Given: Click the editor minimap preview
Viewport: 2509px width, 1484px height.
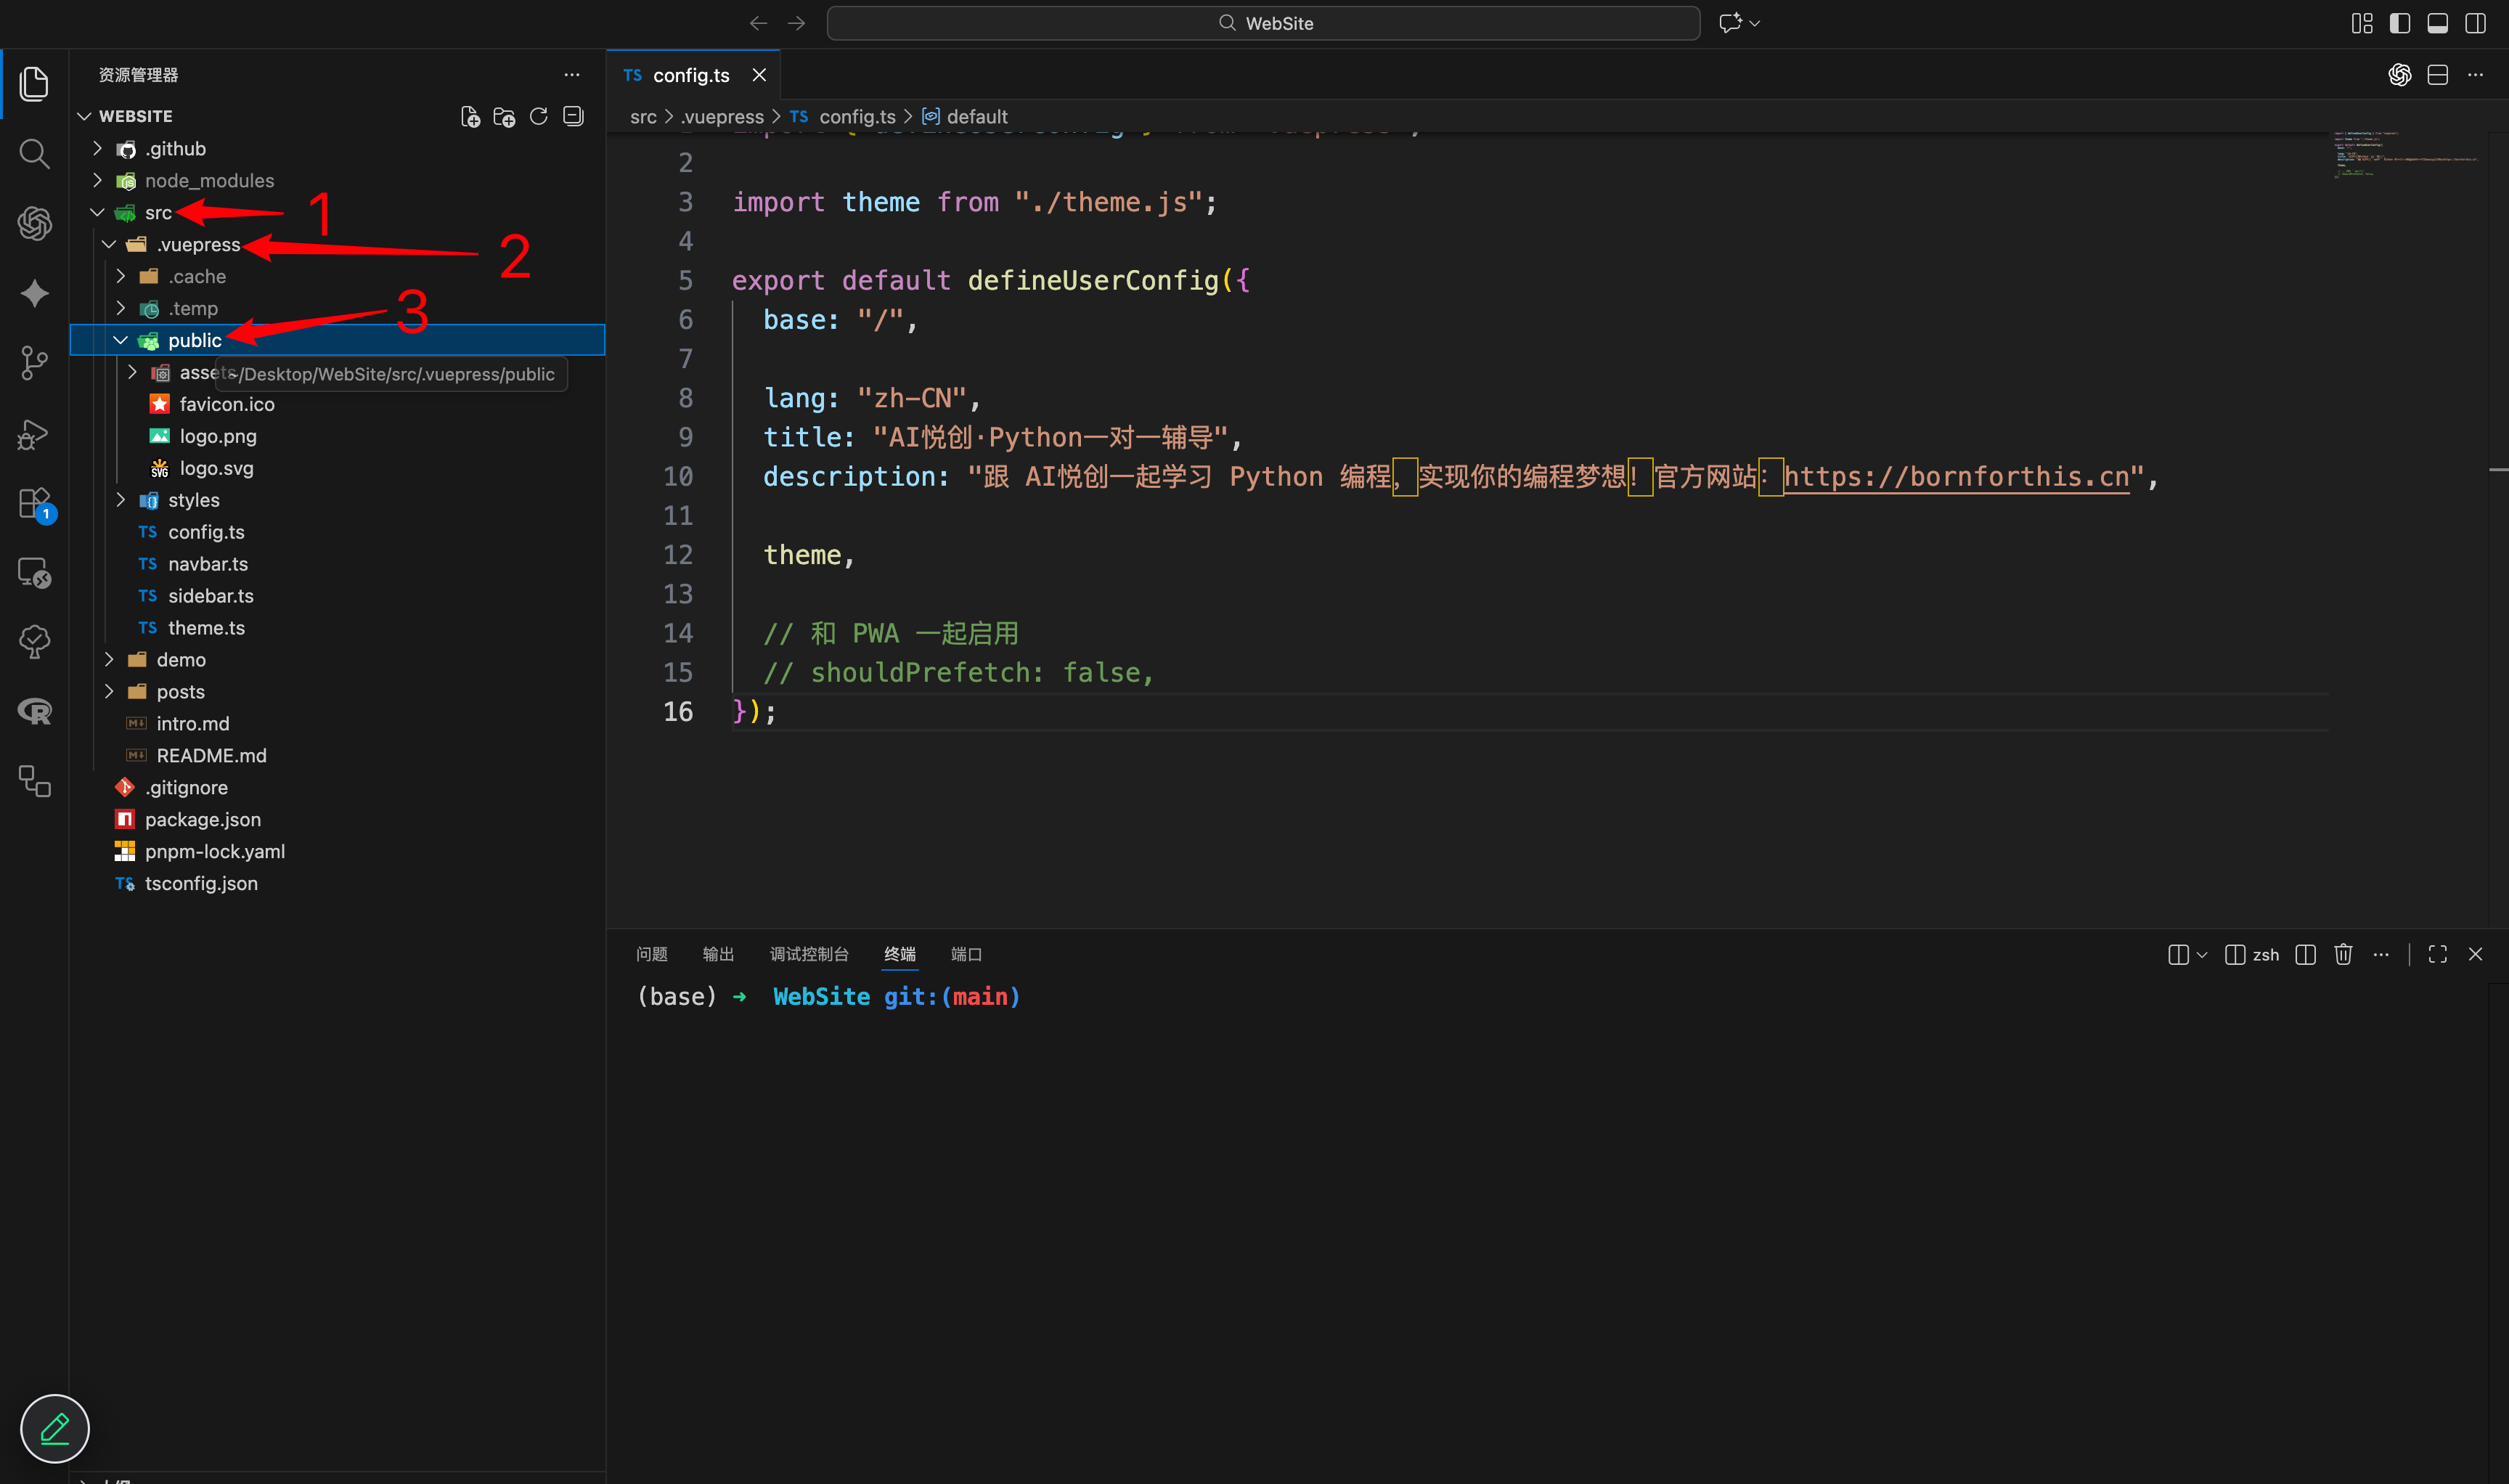Looking at the screenshot, I should [2405, 155].
